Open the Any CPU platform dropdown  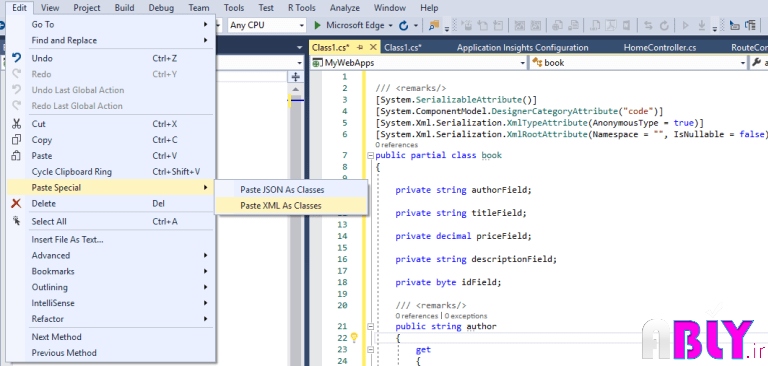click(x=266, y=25)
